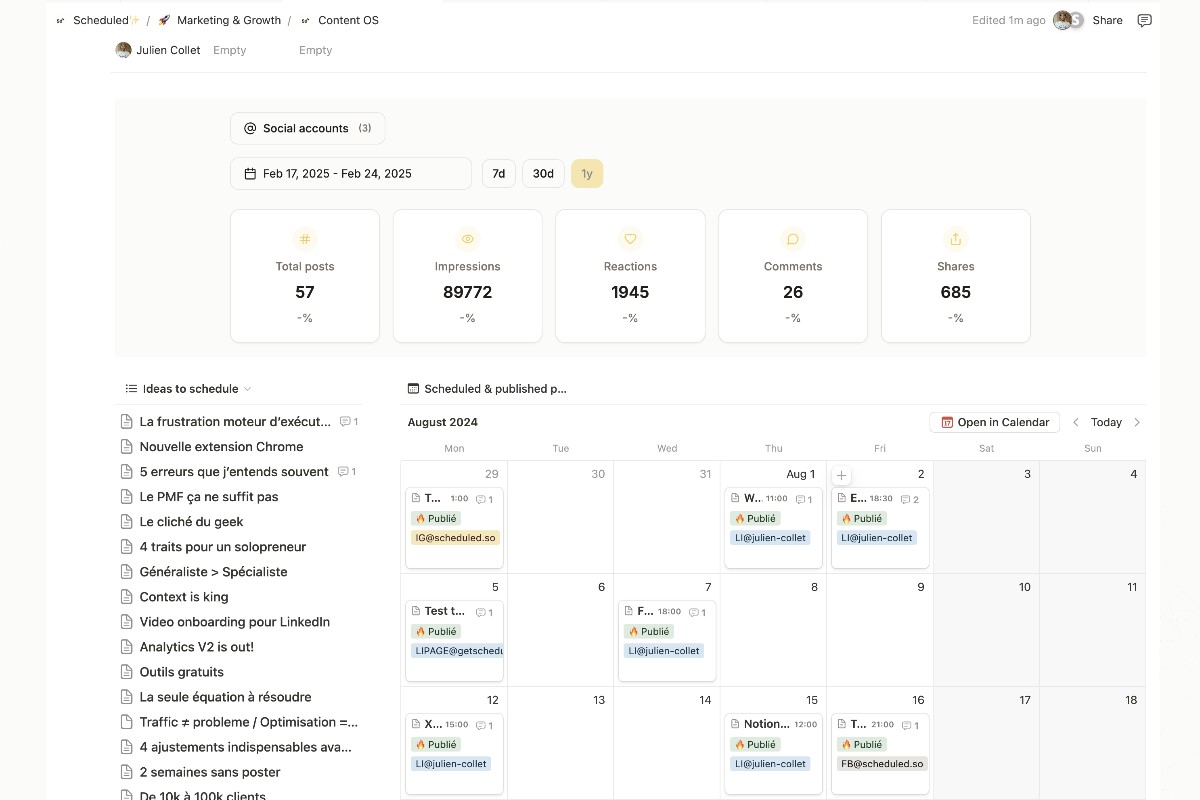Click the Impressions eye icon

[x=467, y=239]
